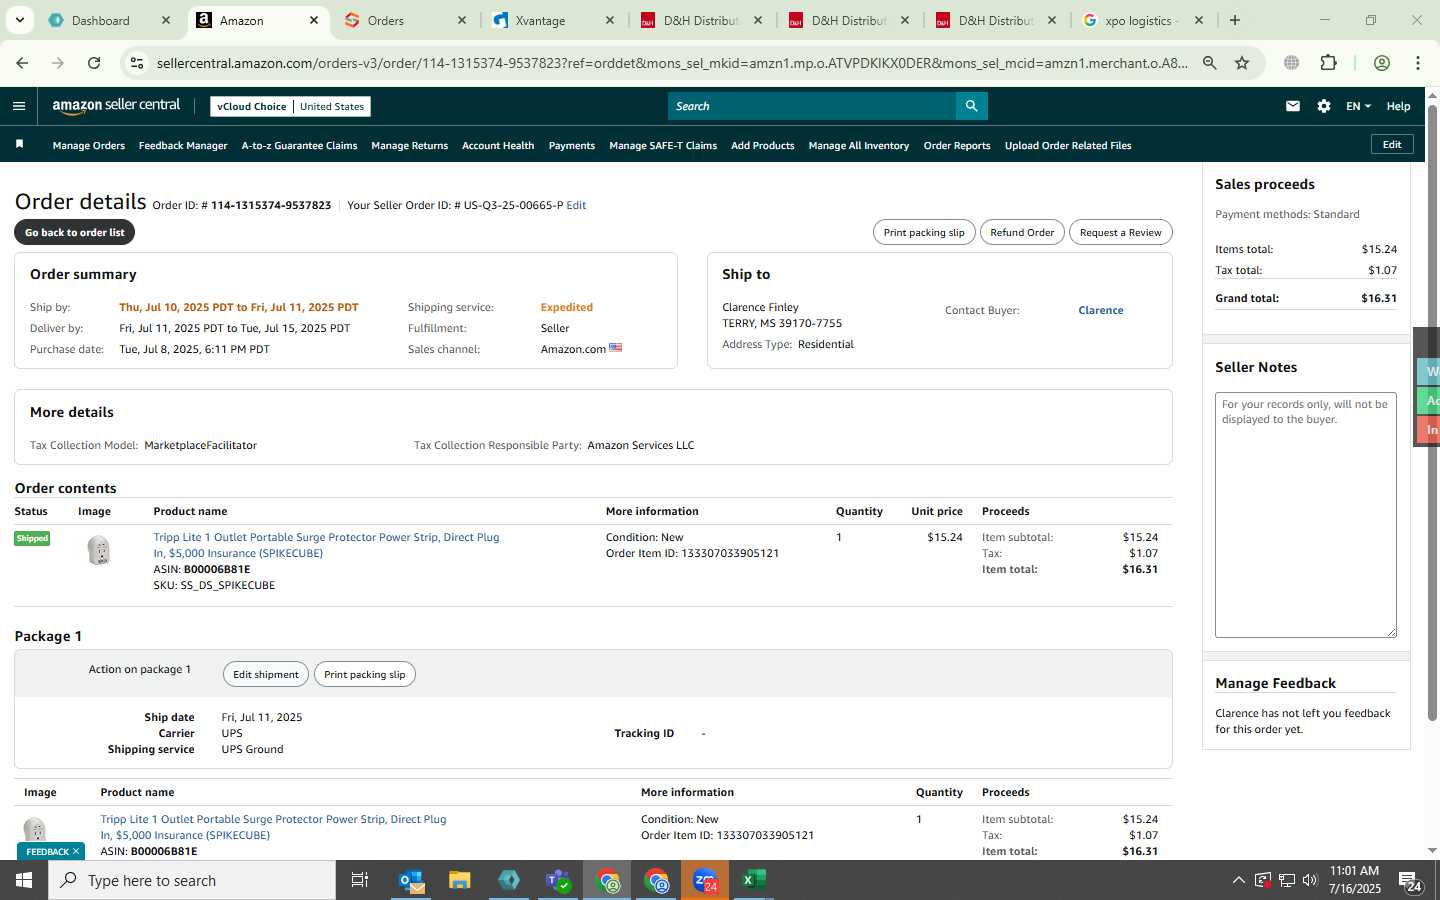The image size is (1440, 900).
Task: Click Help in the header
Action: (1398, 106)
